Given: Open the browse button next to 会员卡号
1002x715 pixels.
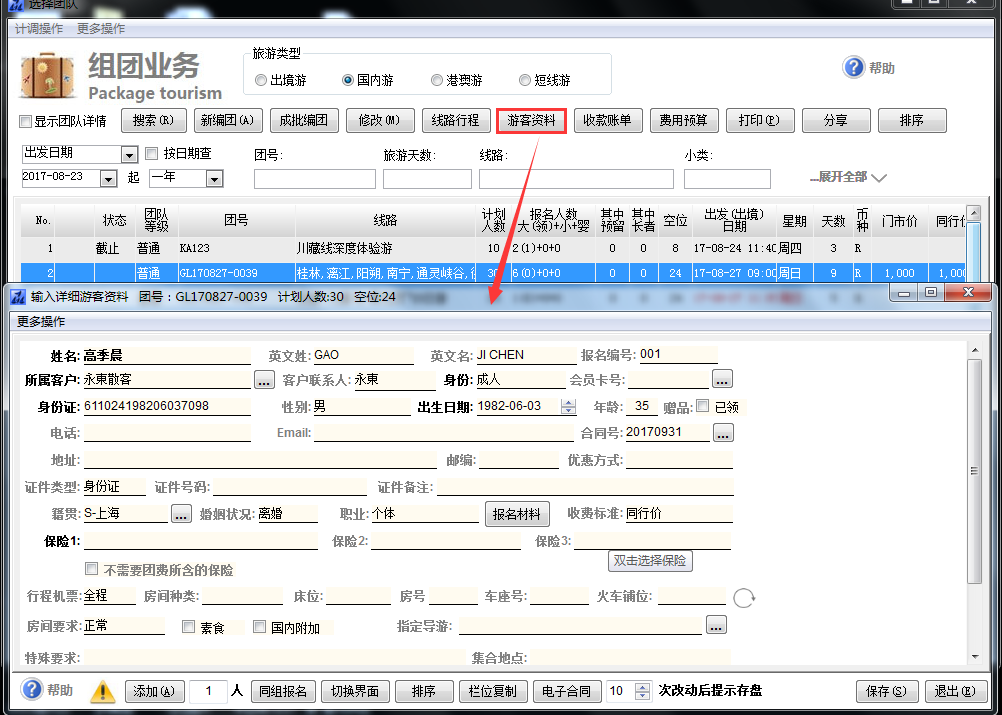Looking at the screenshot, I should coord(722,379).
